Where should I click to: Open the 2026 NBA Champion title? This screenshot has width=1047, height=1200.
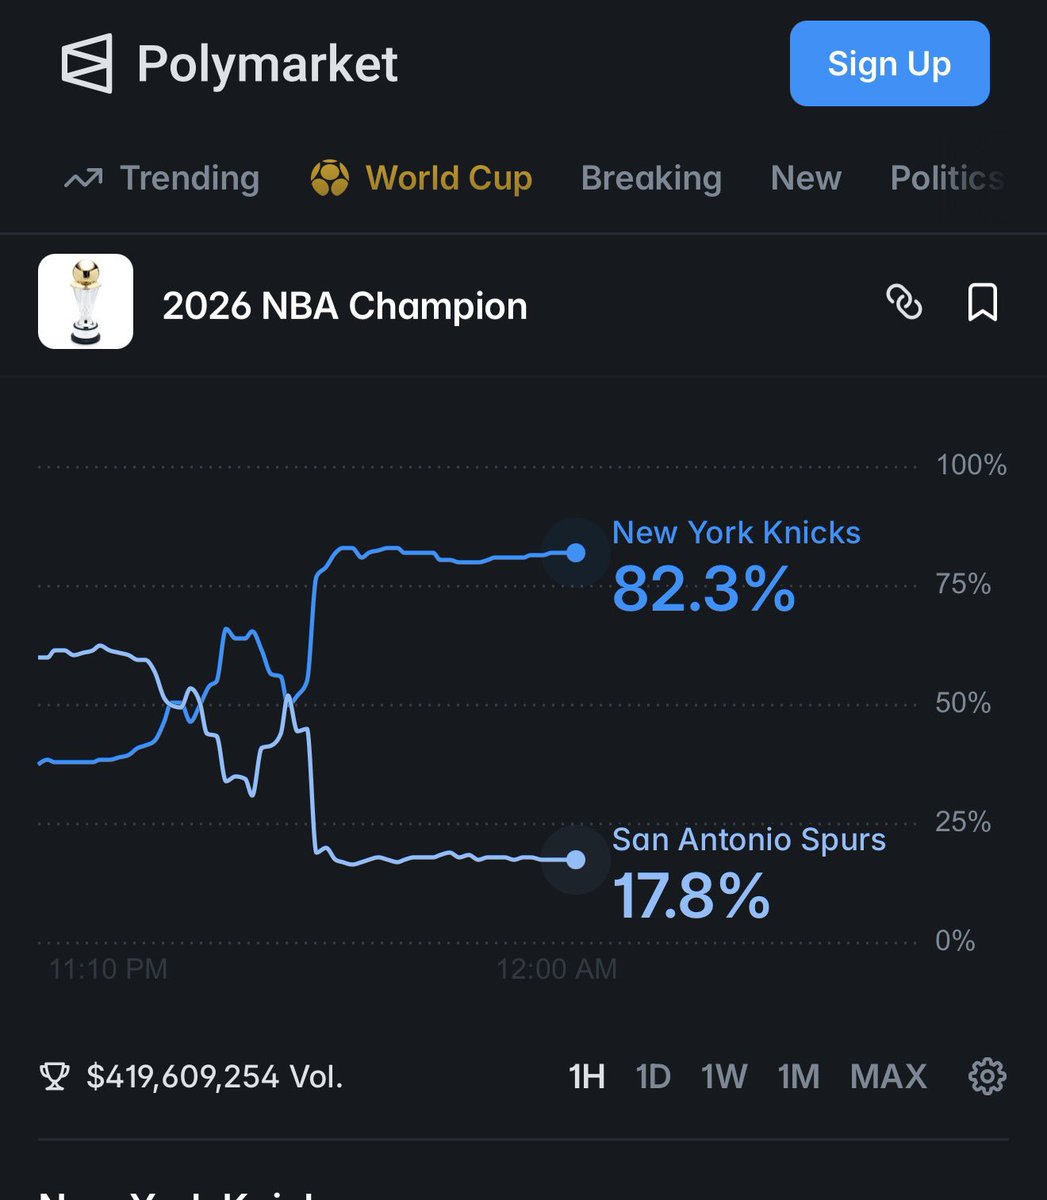[x=345, y=306]
